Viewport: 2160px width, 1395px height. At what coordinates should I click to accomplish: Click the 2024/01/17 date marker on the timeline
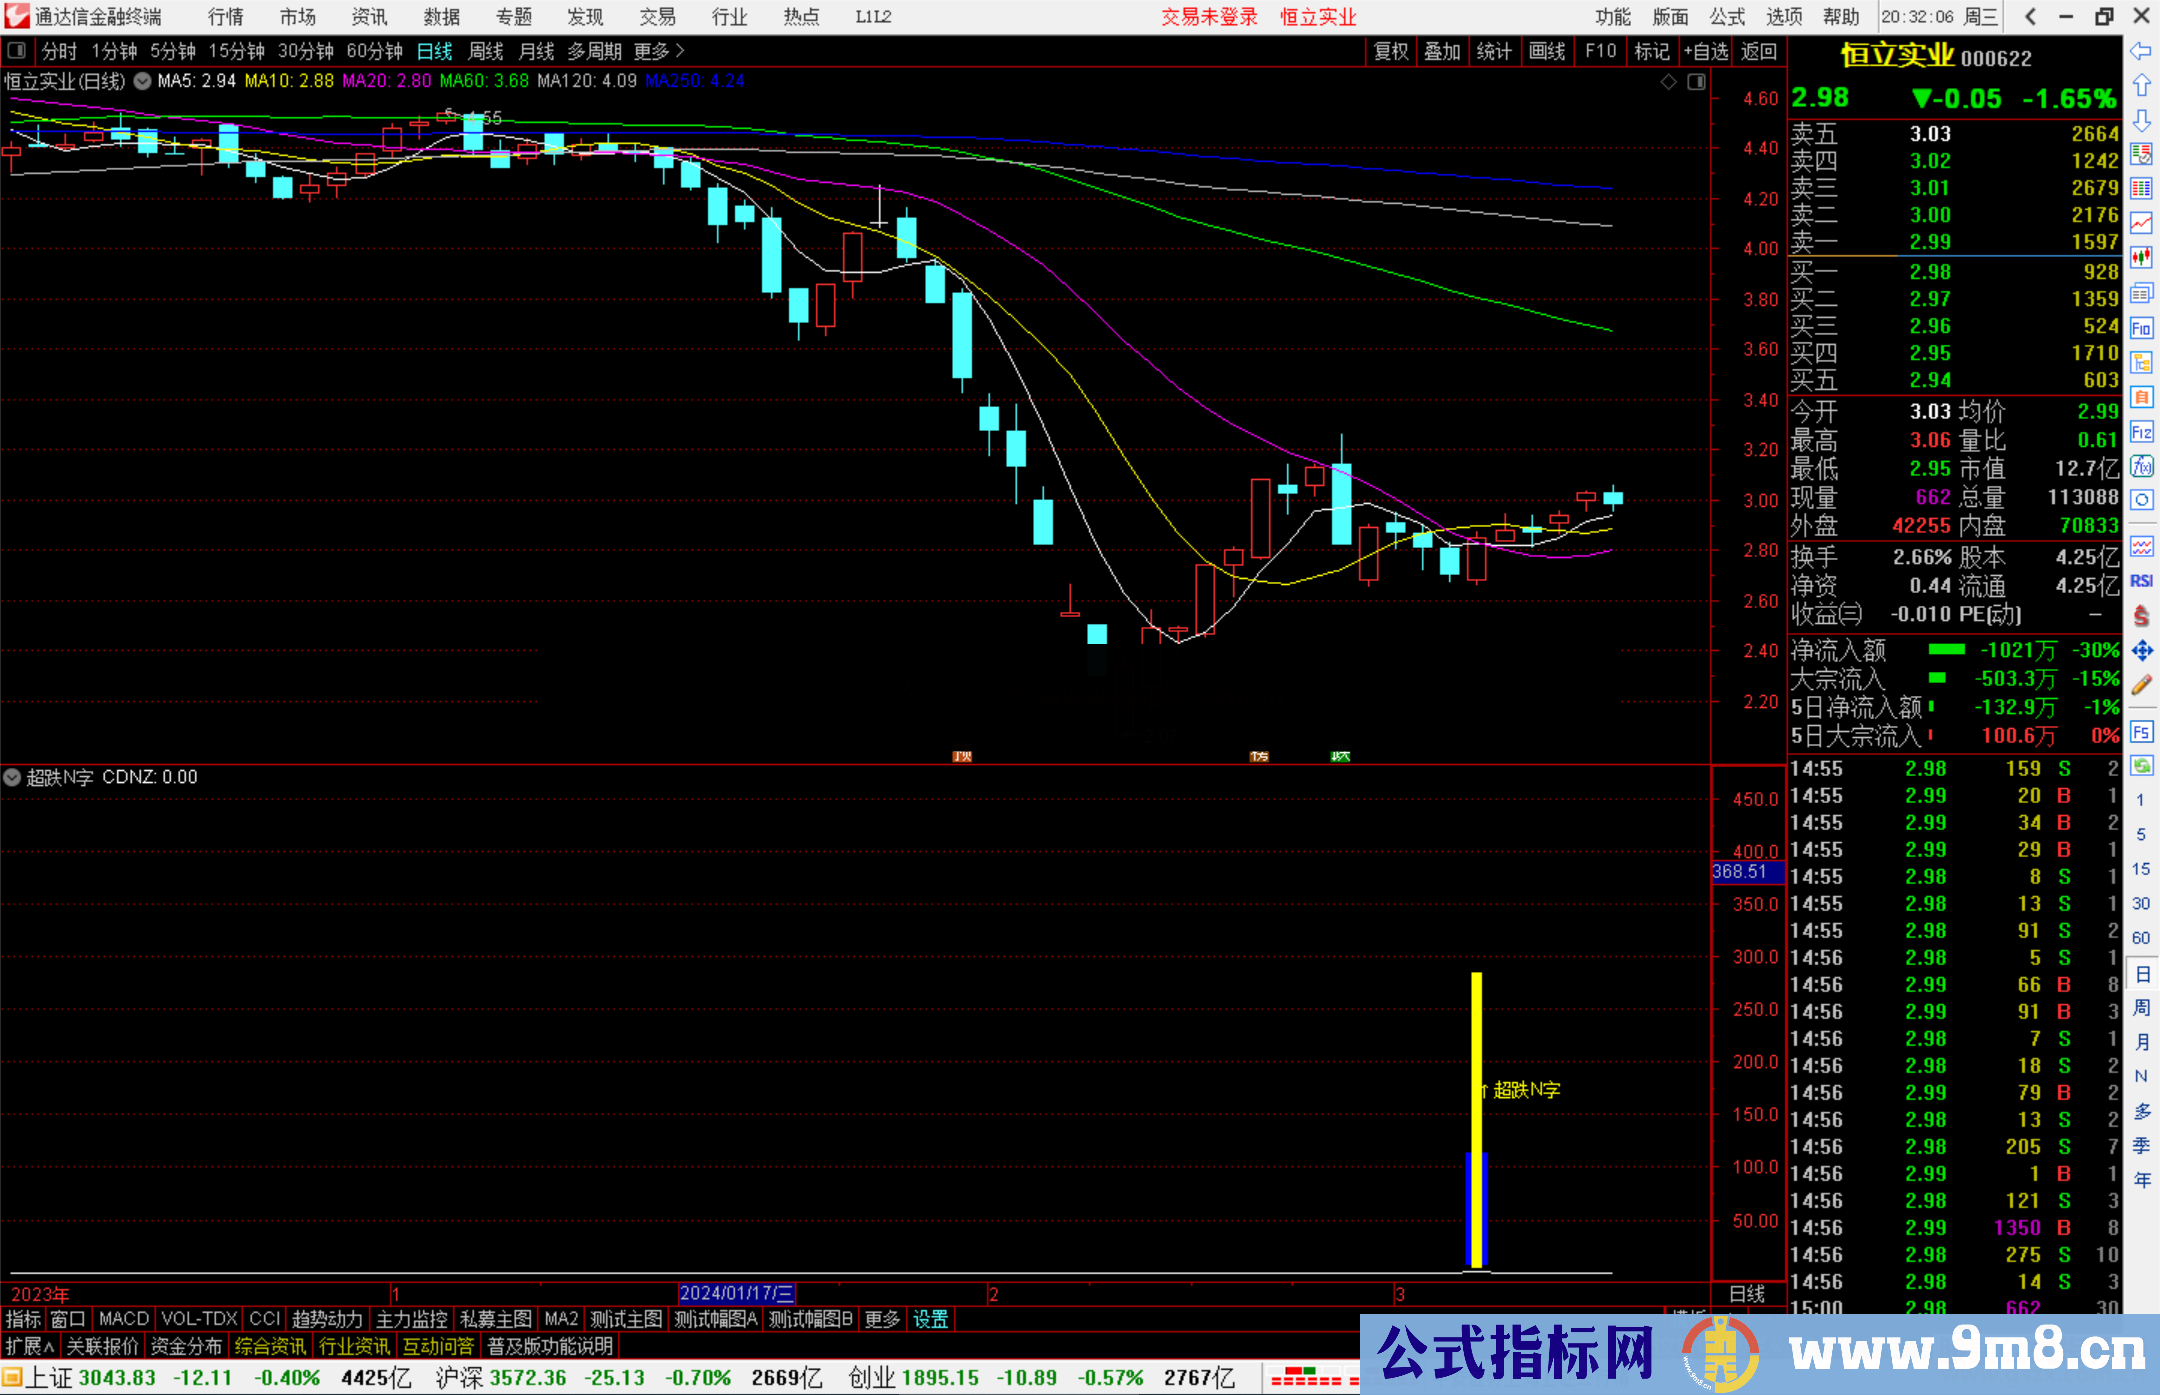(x=736, y=1293)
